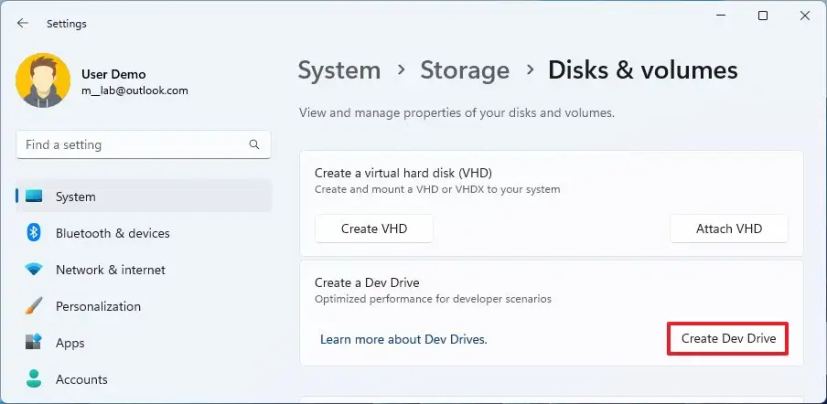Click Create and mount a VHD description

(437, 189)
